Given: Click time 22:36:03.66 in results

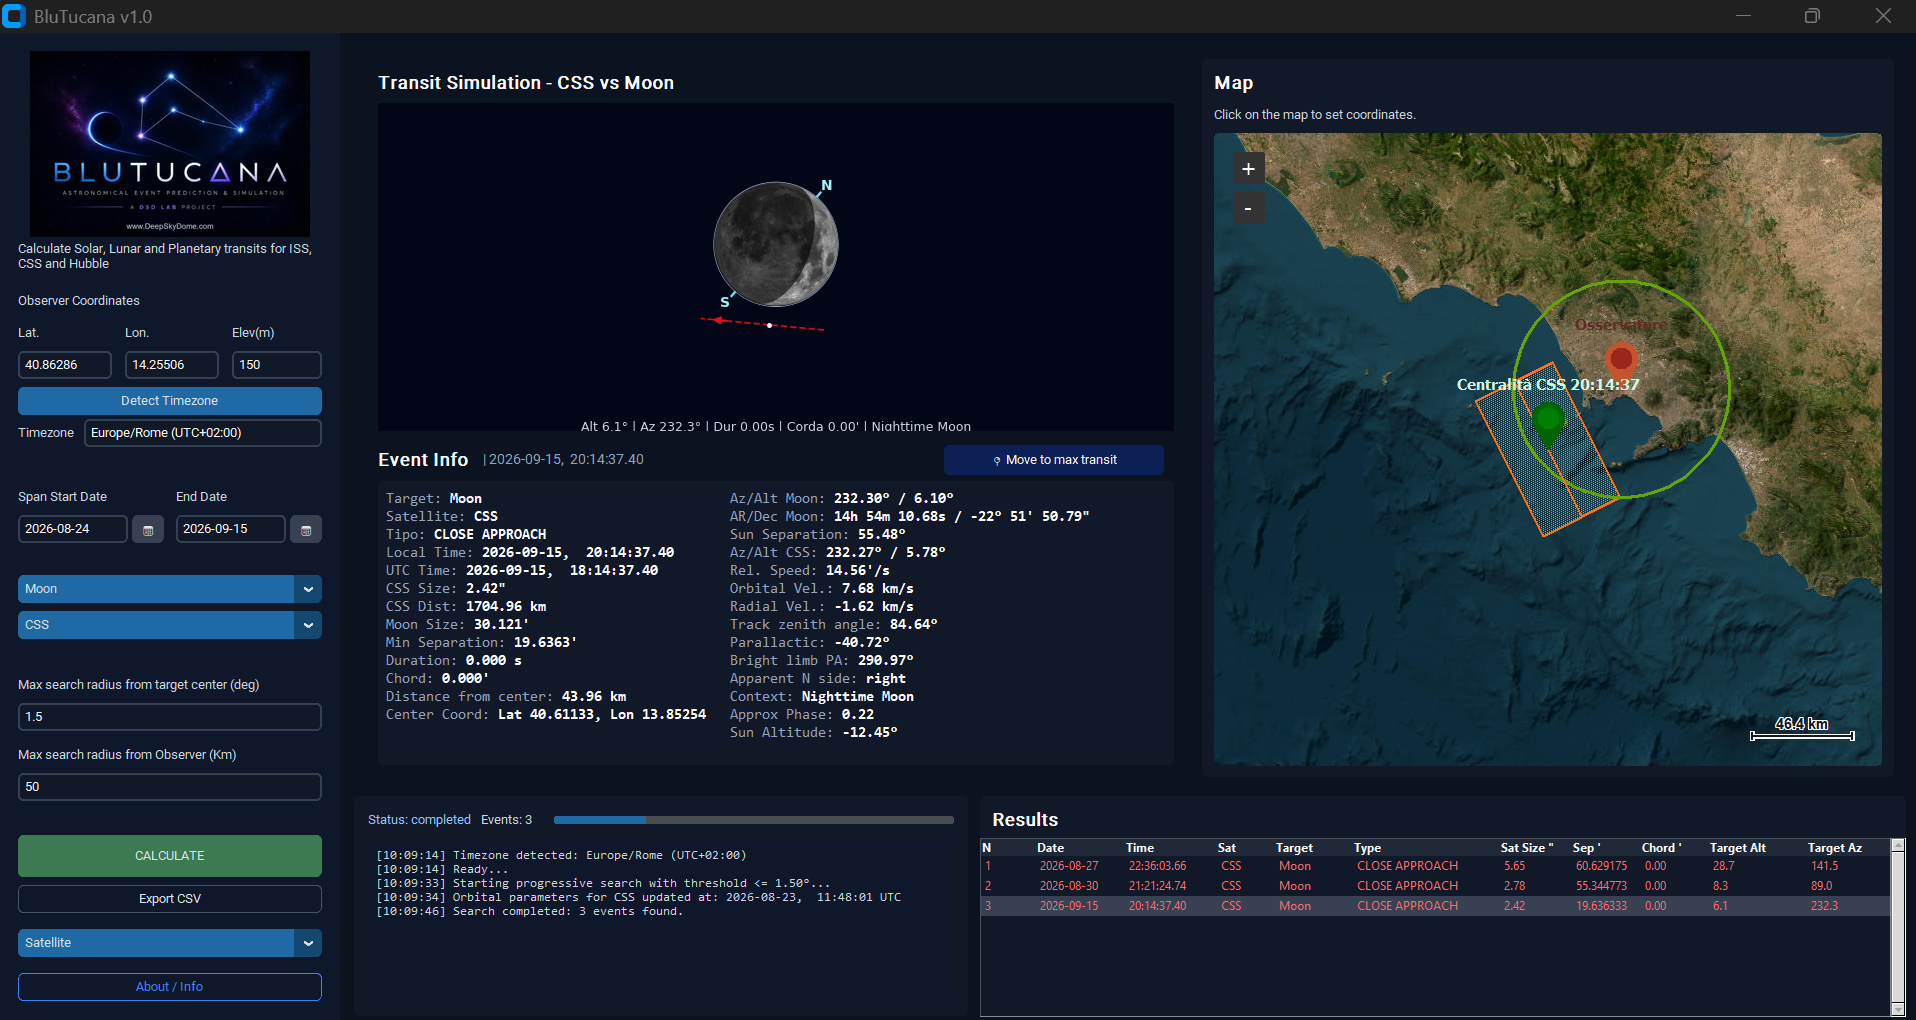Looking at the screenshot, I should tap(1157, 866).
